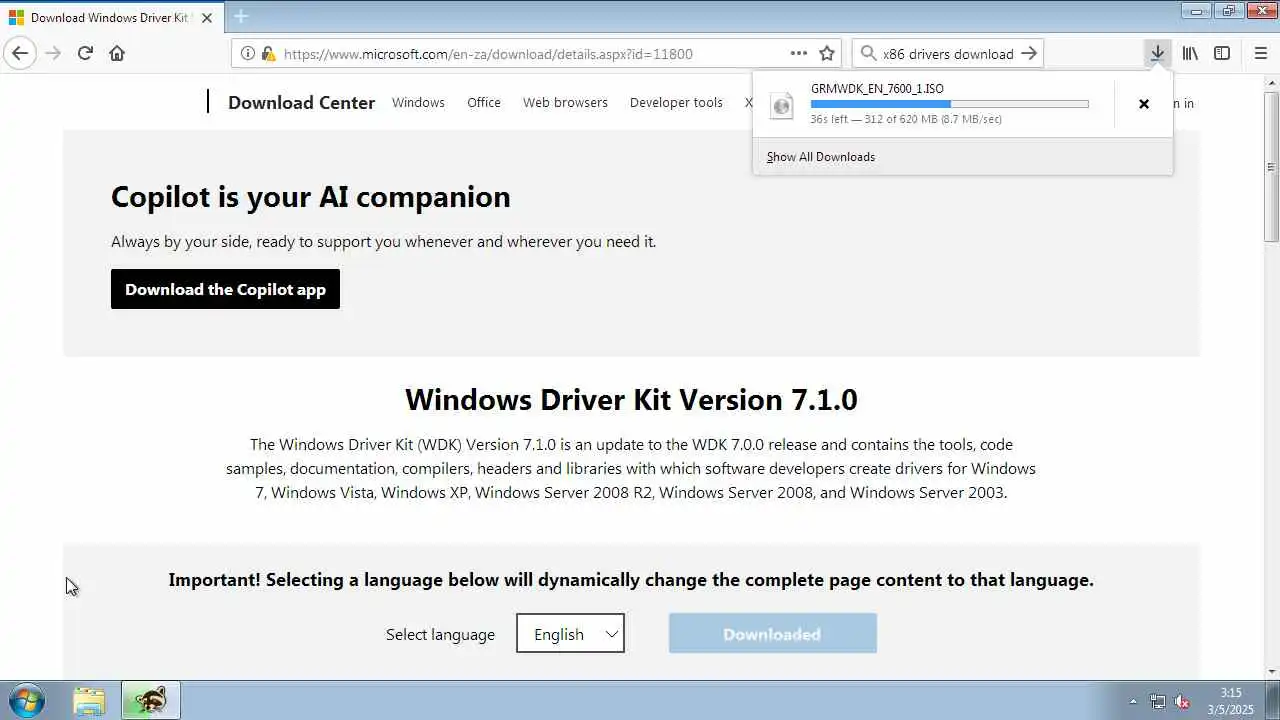The image size is (1280, 720).
Task: Open a new tab with plus
Action: [241, 17]
